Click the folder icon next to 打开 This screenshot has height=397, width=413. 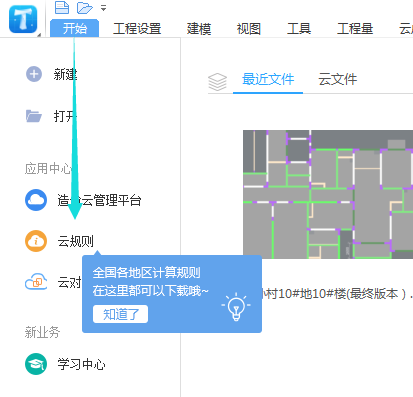[x=34, y=116]
